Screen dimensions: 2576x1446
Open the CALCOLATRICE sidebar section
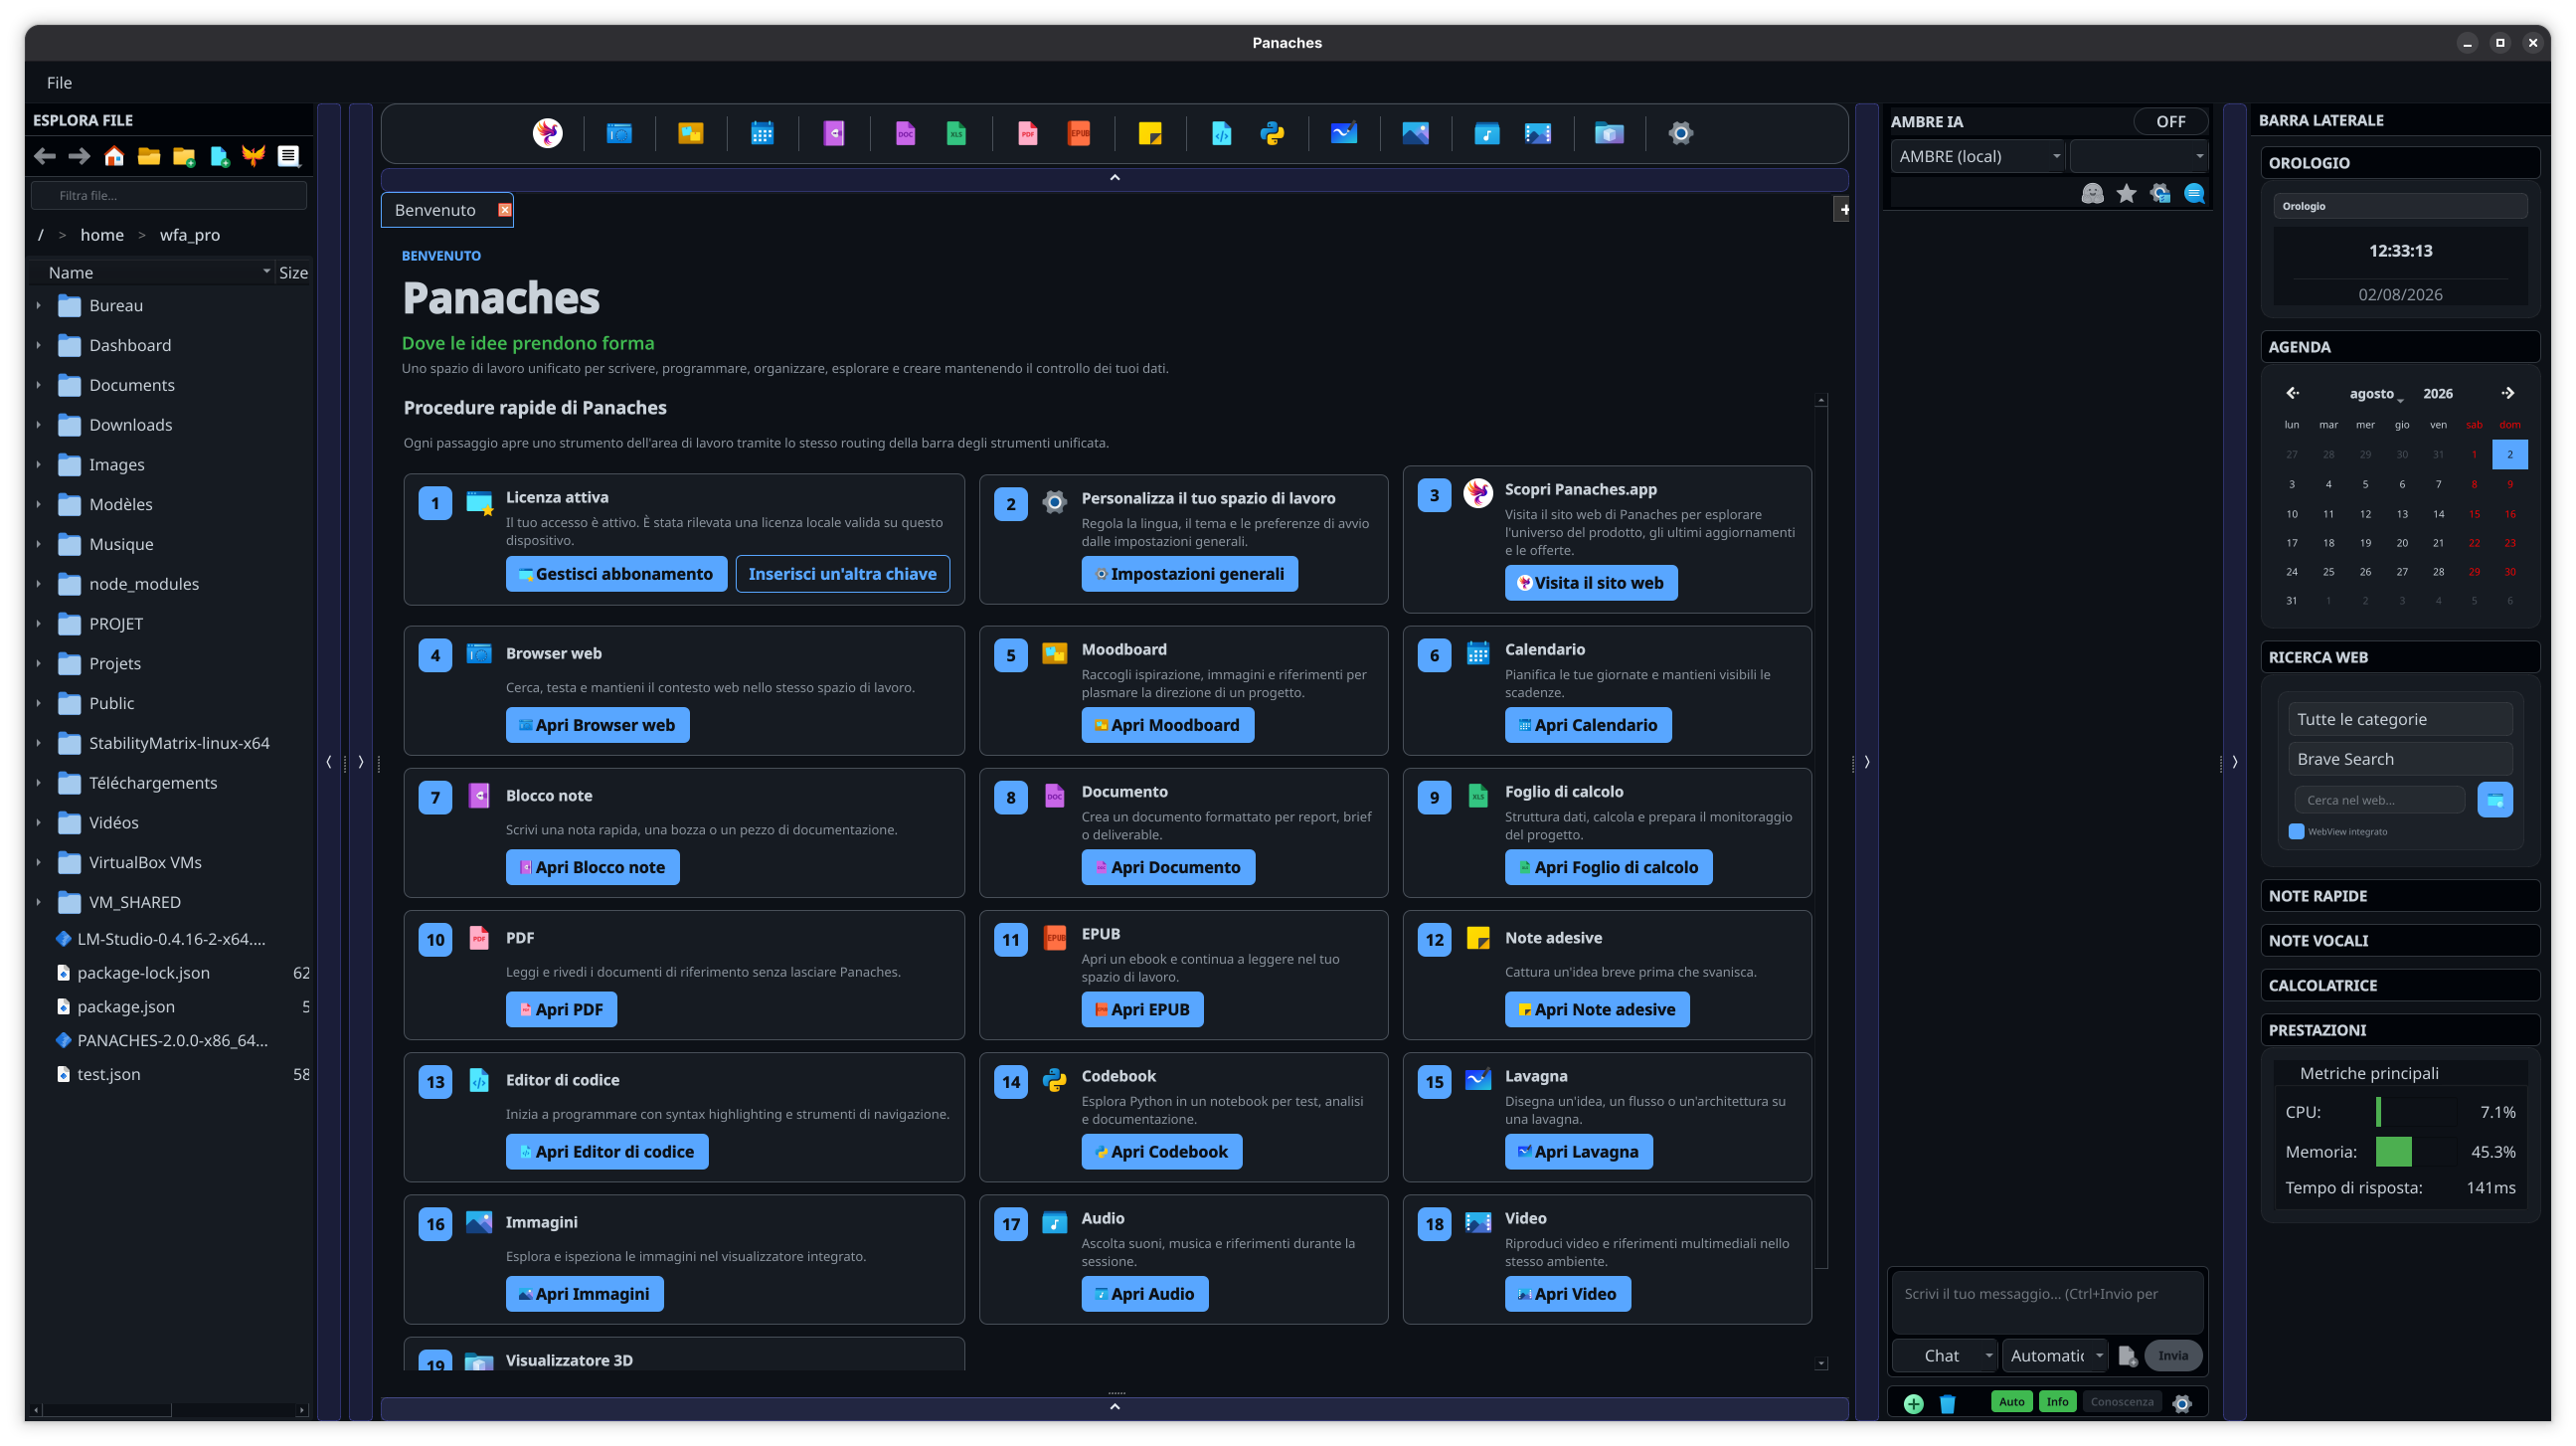click(x=2399, y=986)
